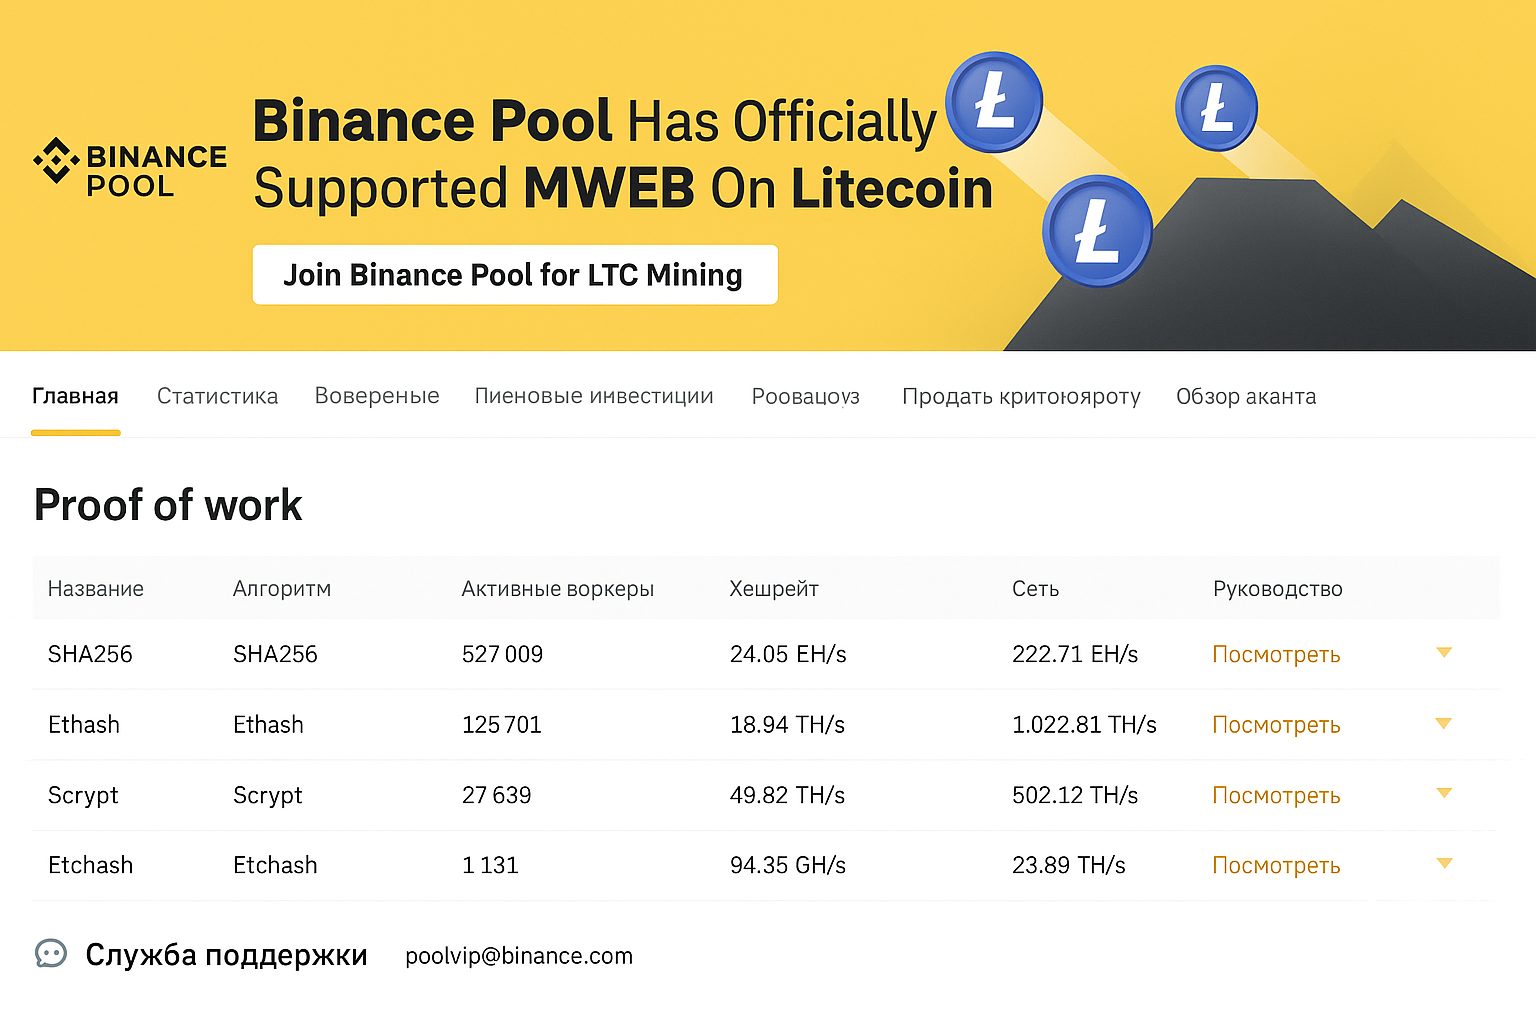Expand the Scrypt row arrow
This screenshot has width=1536, height=1024.
coord(1443,794)
